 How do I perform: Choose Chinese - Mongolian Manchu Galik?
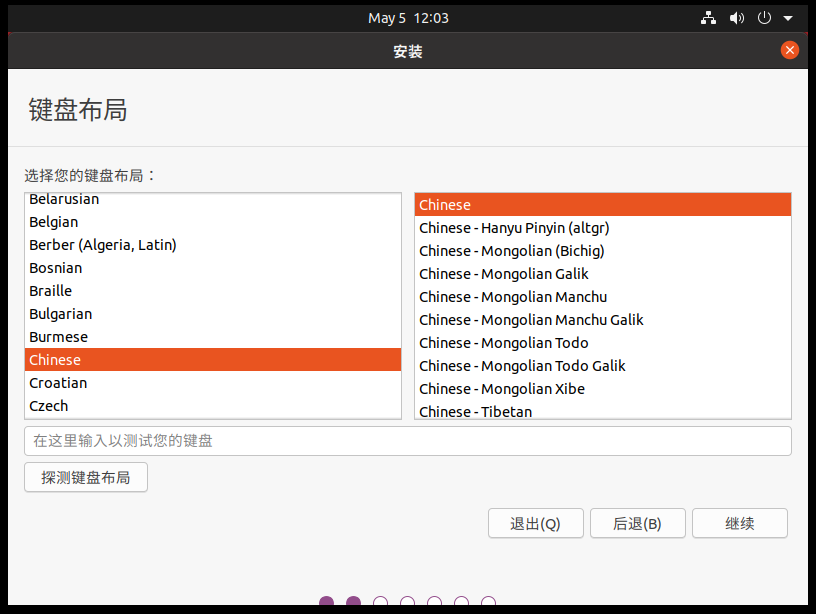tap(603, 319)
